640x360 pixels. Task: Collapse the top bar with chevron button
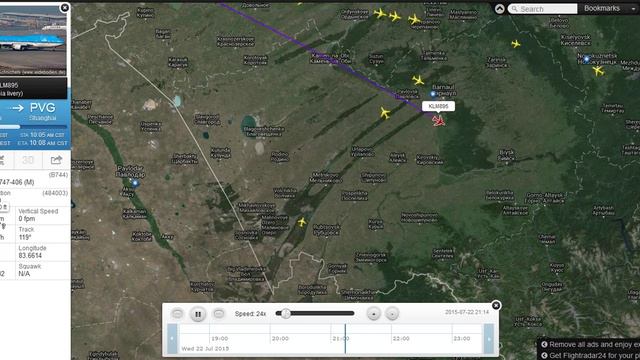pos(500,9)
